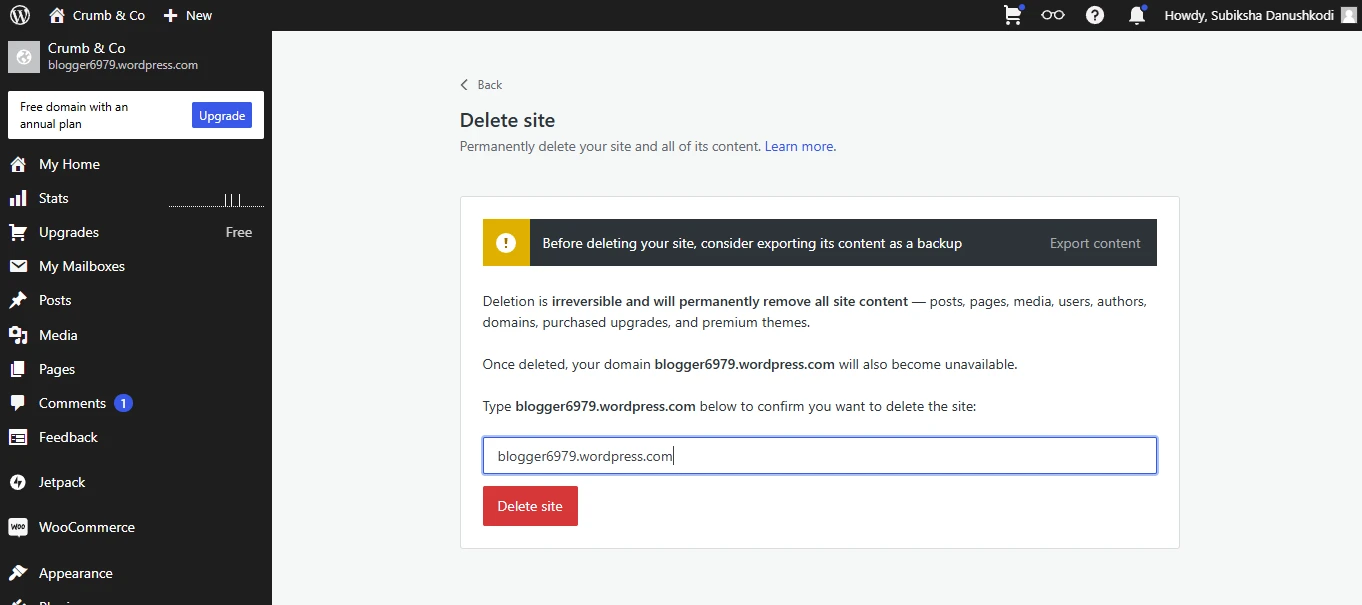Open the Reader glasses icon
The width and height of the screenshot is (1362, 605).
[x=1052, y=15]
